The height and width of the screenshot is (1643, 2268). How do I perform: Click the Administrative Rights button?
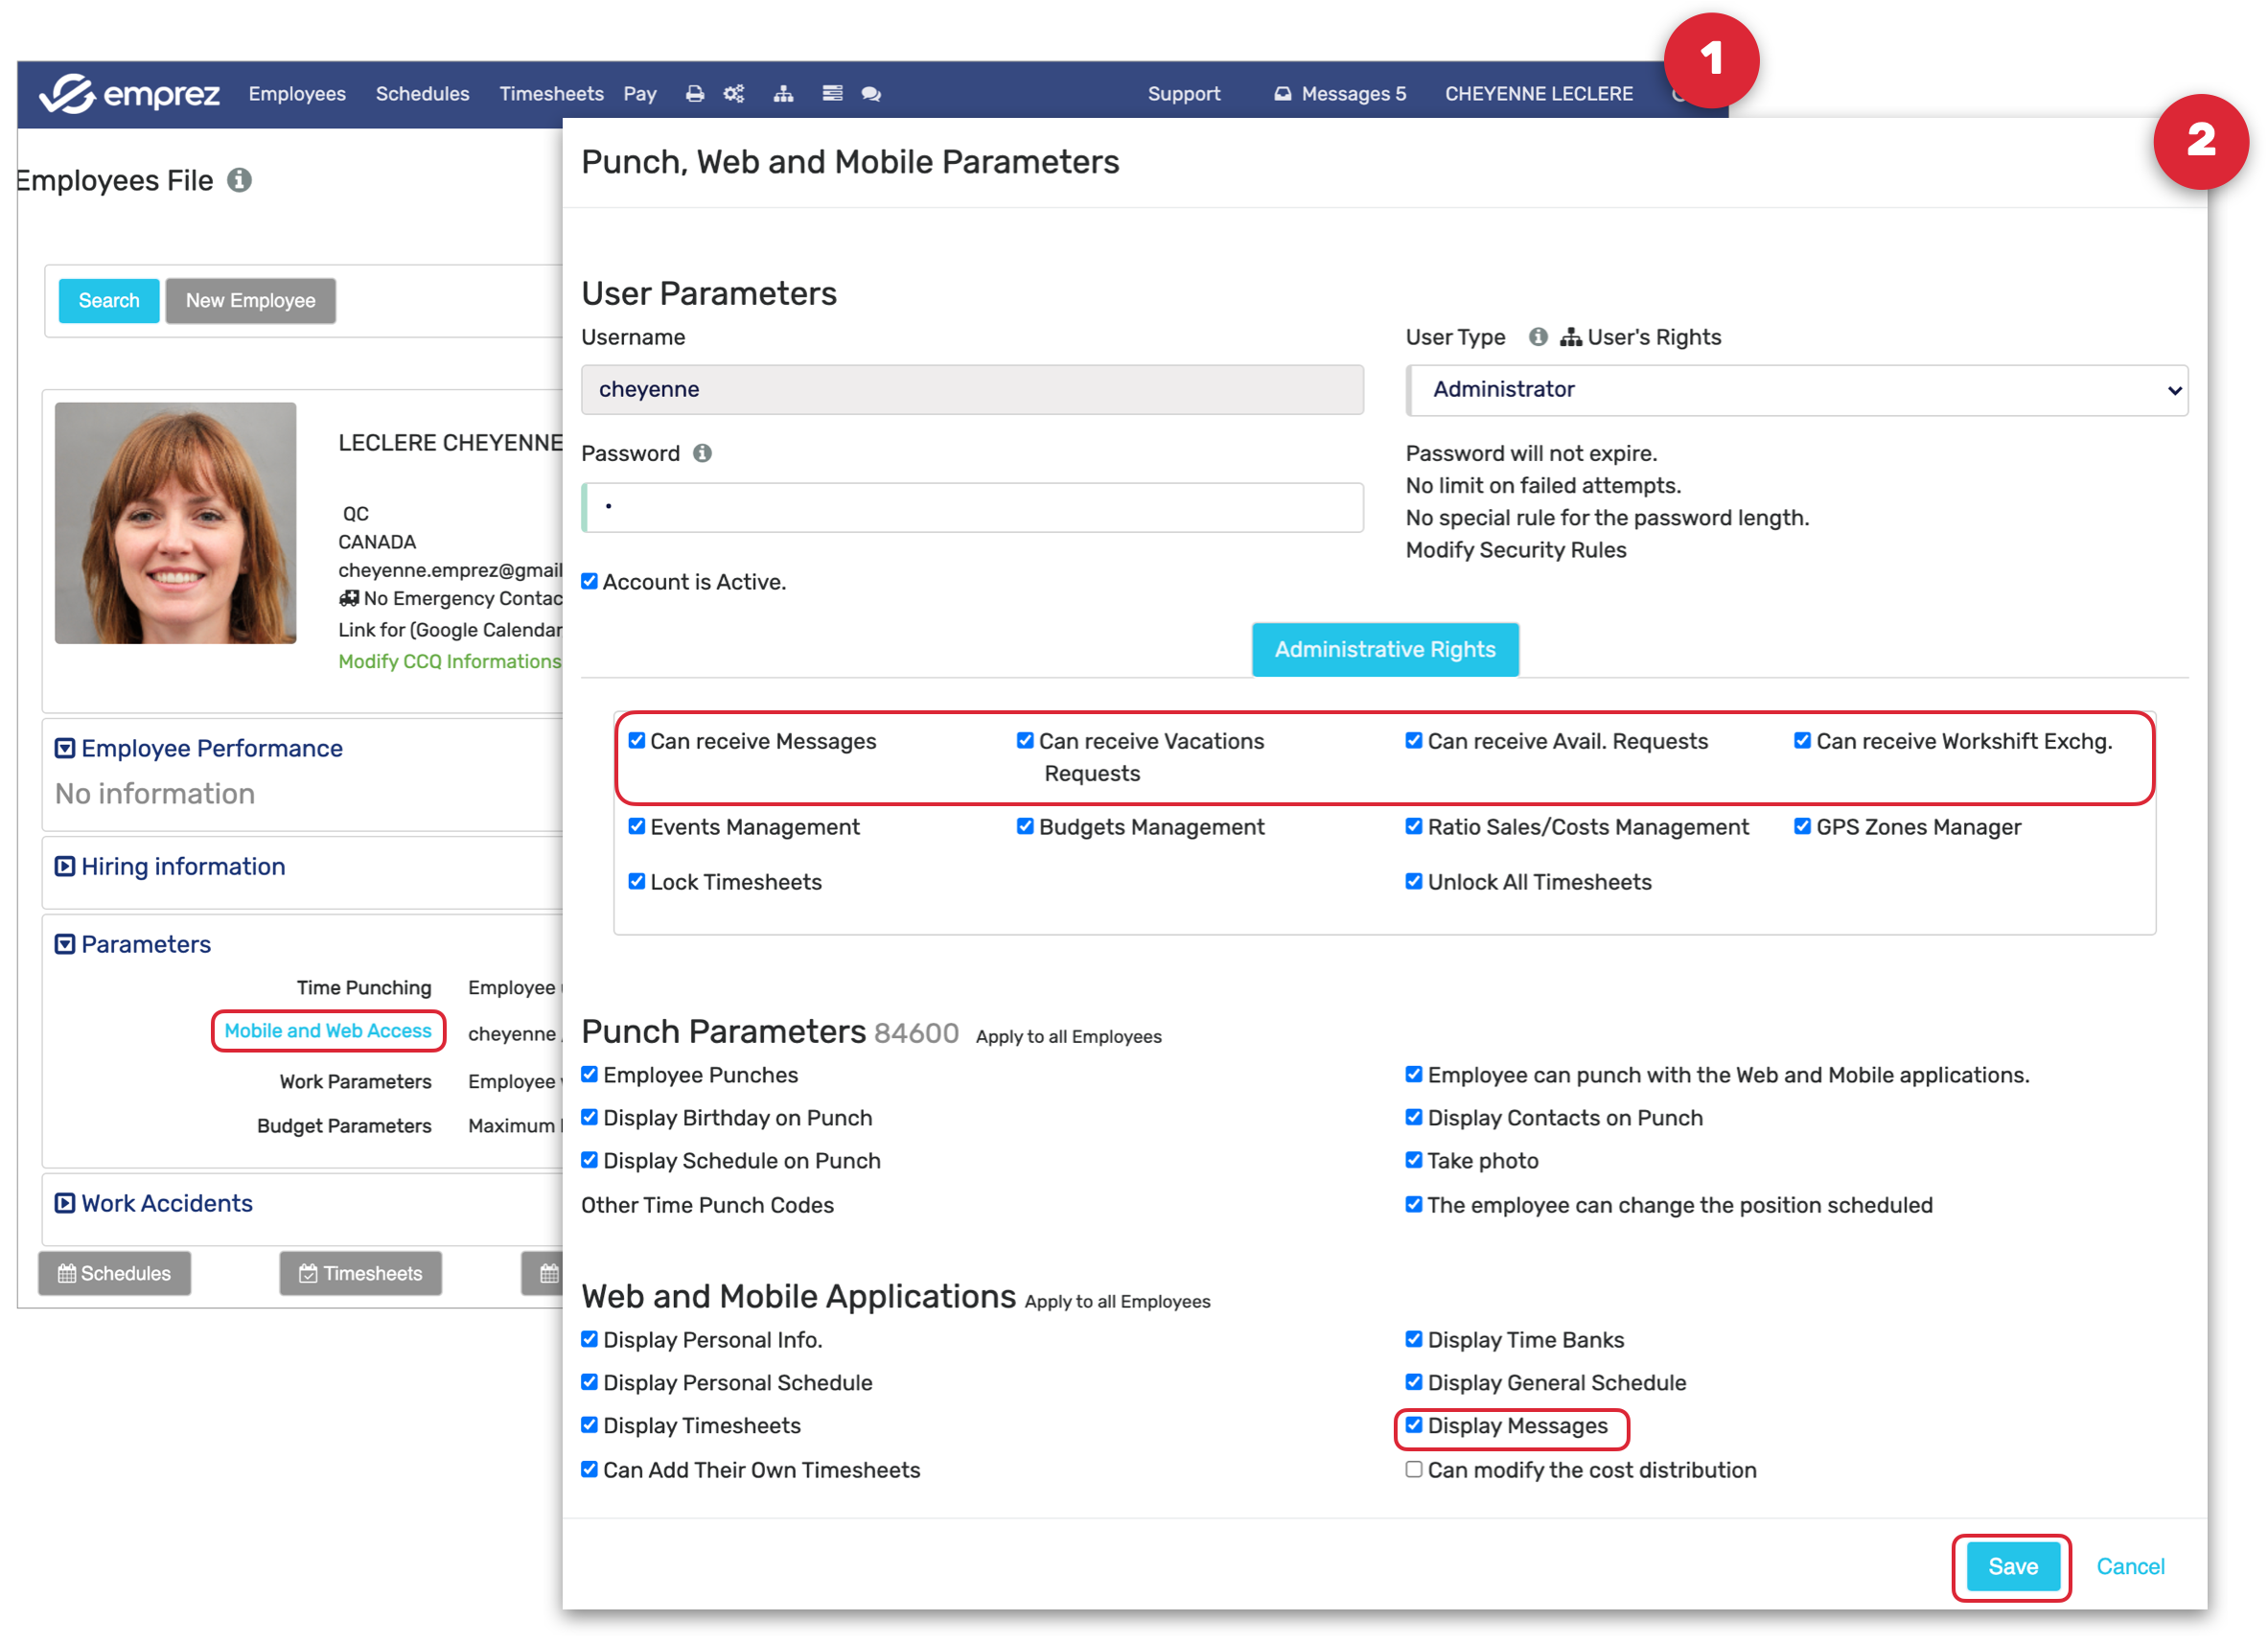[1385, 650]
